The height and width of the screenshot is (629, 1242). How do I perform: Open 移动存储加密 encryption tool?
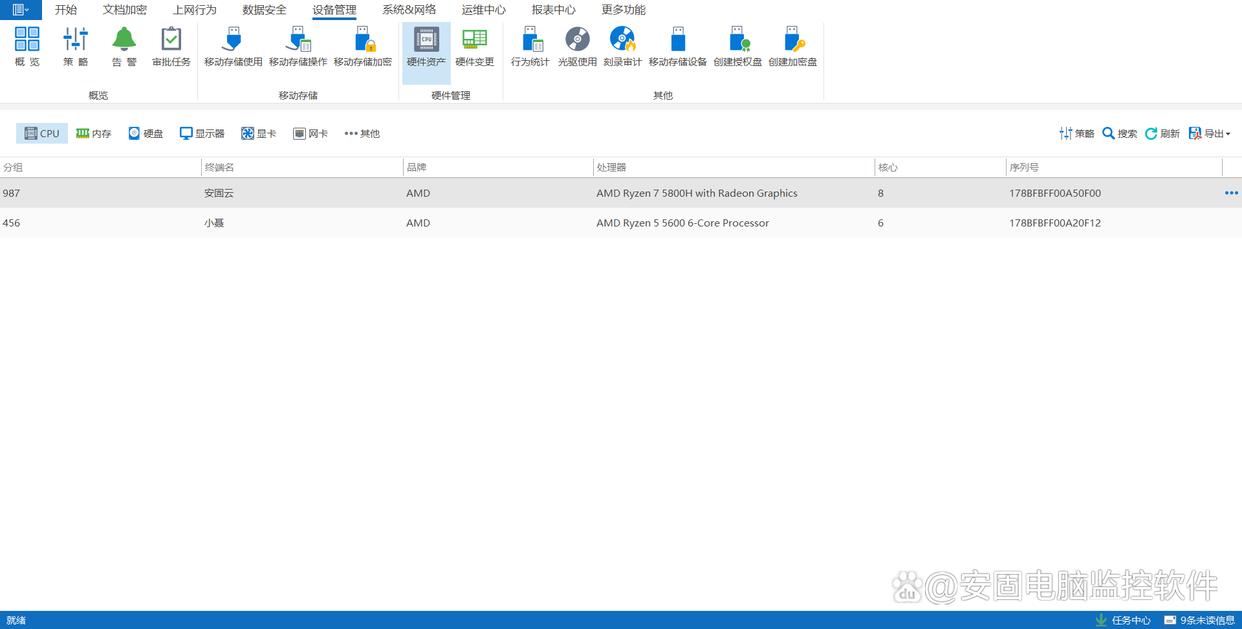[362, 47]
